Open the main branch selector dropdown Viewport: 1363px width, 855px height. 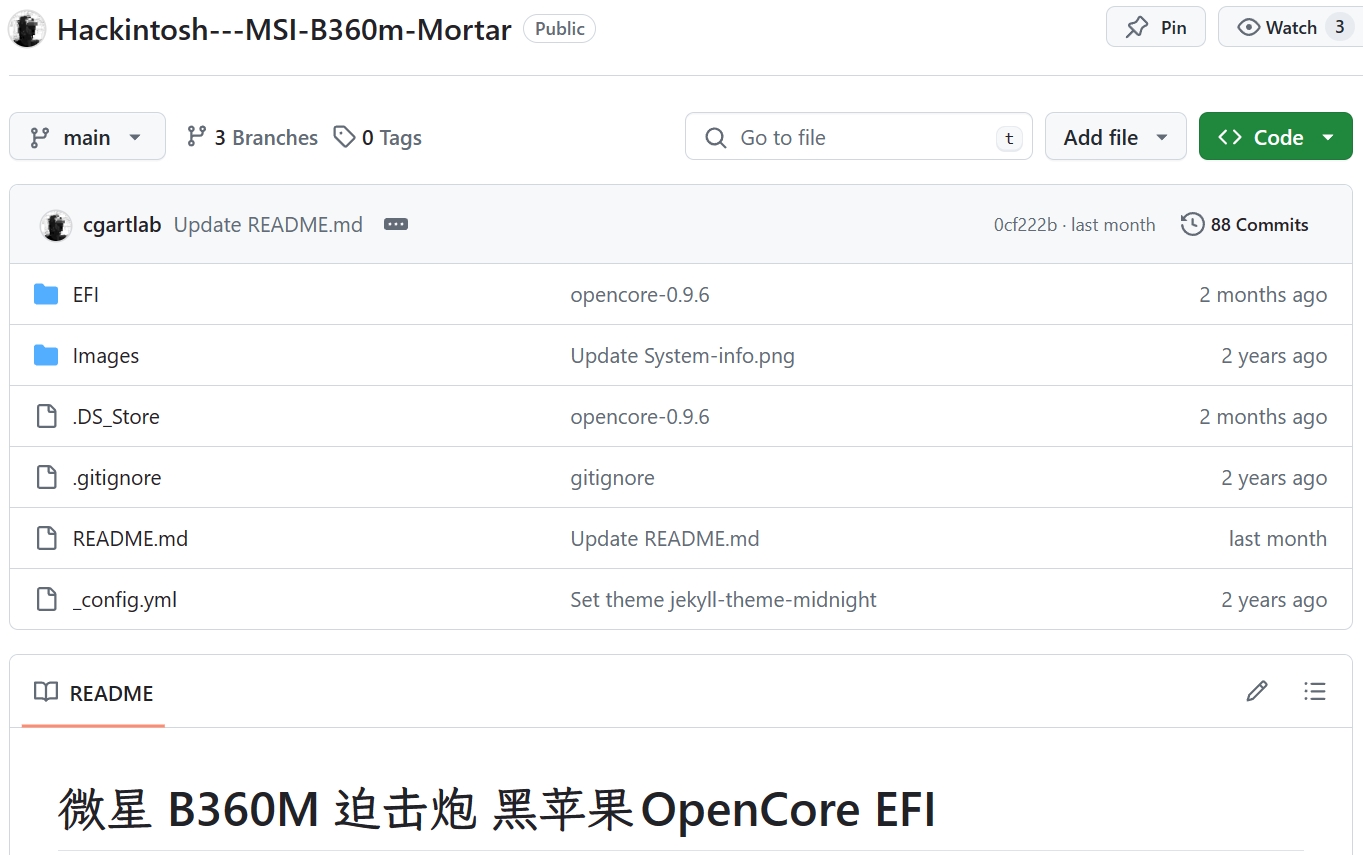87,137
